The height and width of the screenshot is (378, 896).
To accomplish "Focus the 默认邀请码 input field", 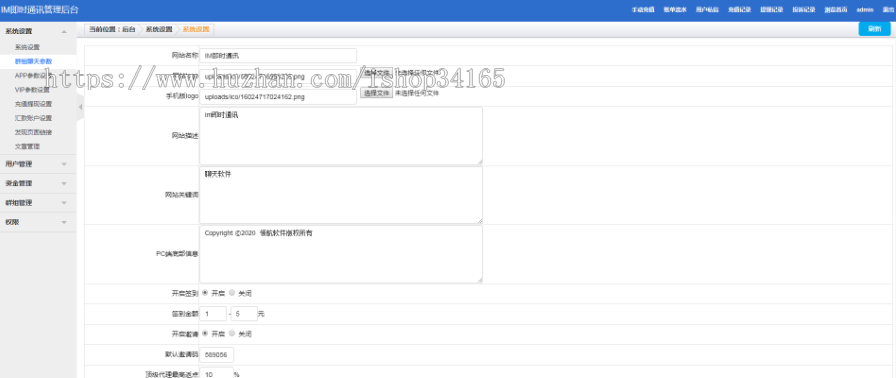I will (x=217, y=355).
